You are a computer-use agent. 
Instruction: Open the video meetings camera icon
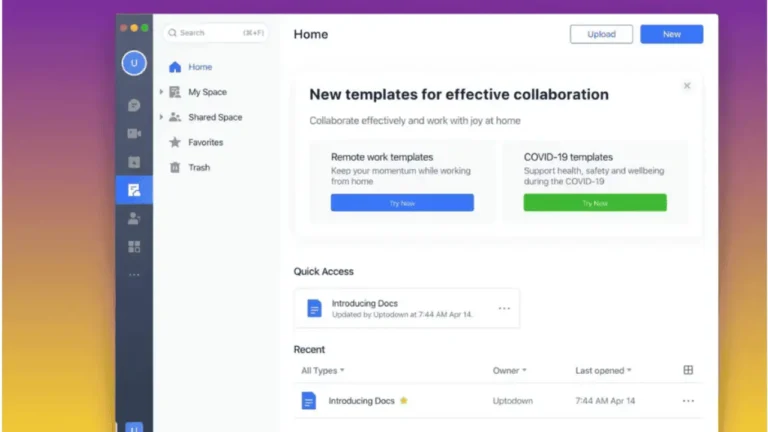click(134, 133)
